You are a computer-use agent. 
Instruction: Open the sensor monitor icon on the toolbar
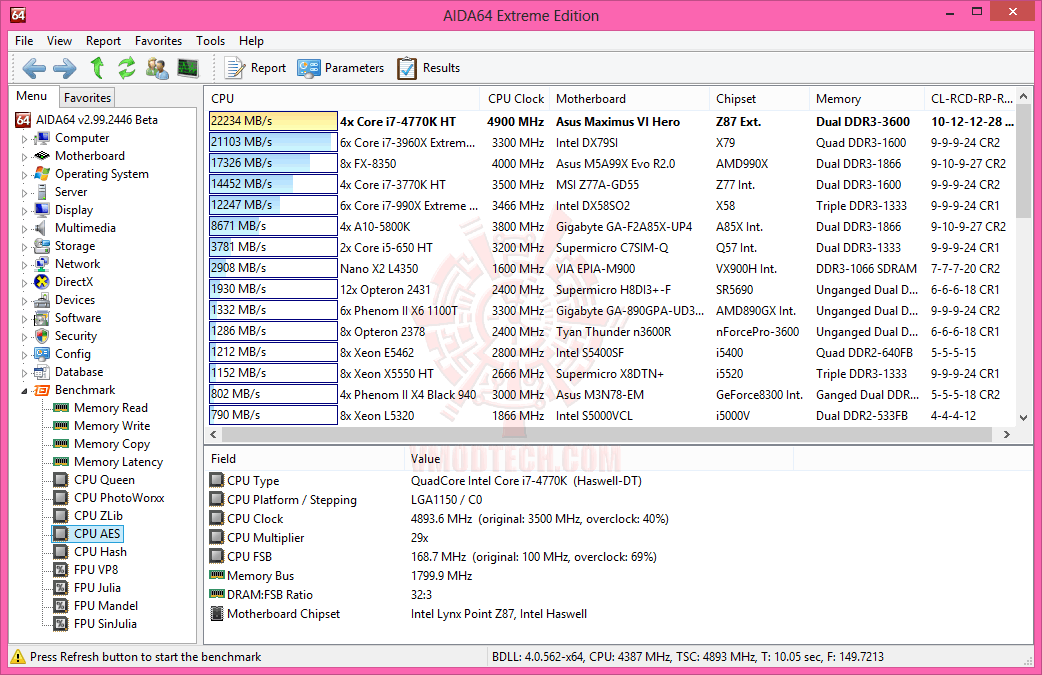pos(186,68)
